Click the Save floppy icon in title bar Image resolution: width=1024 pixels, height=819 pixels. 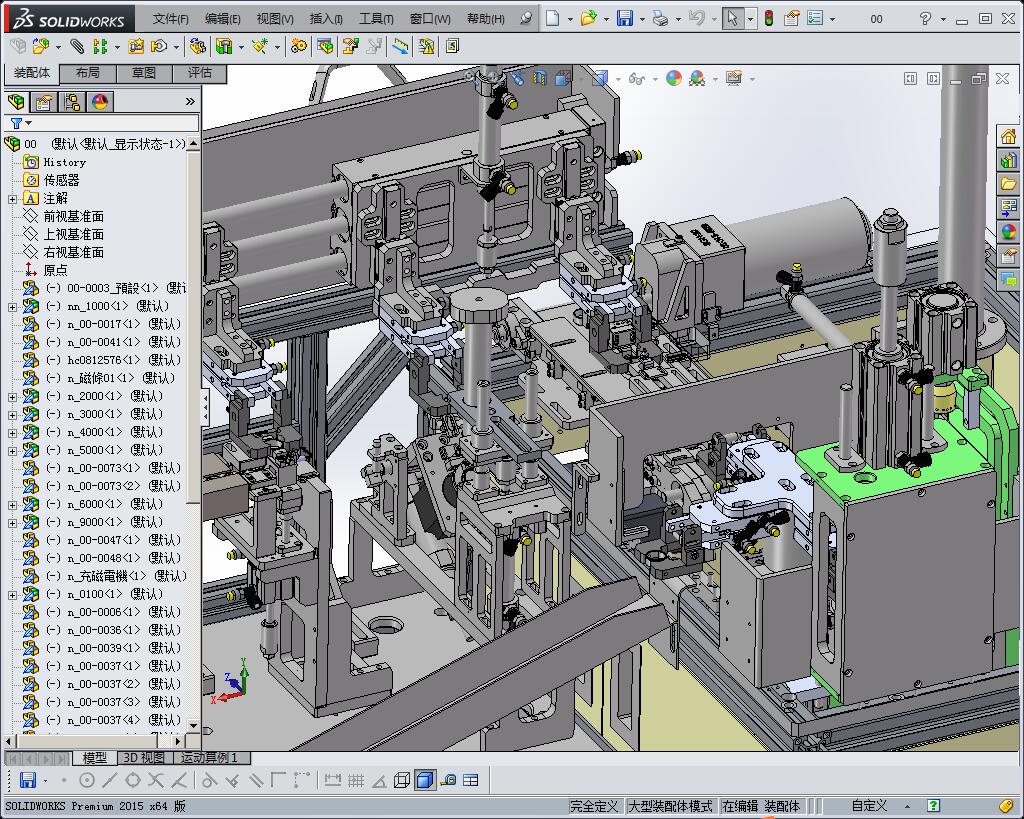click(625, 18)
